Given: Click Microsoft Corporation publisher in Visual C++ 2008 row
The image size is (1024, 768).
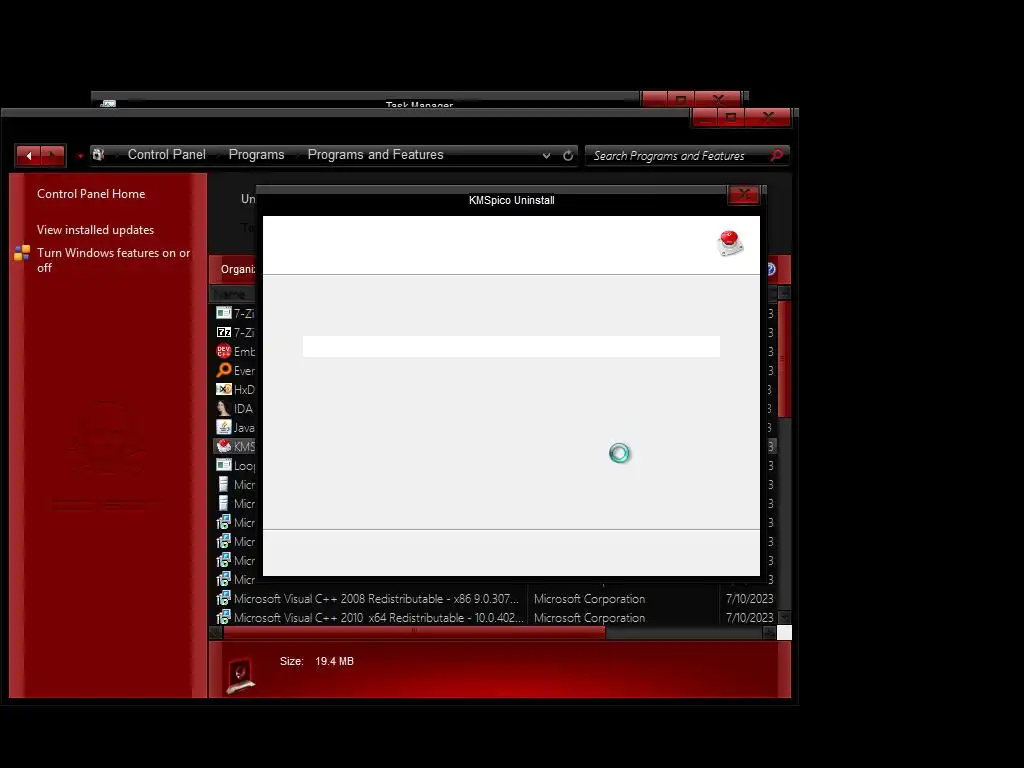Looking at the screenshot, I should click(x=589, y=598).
